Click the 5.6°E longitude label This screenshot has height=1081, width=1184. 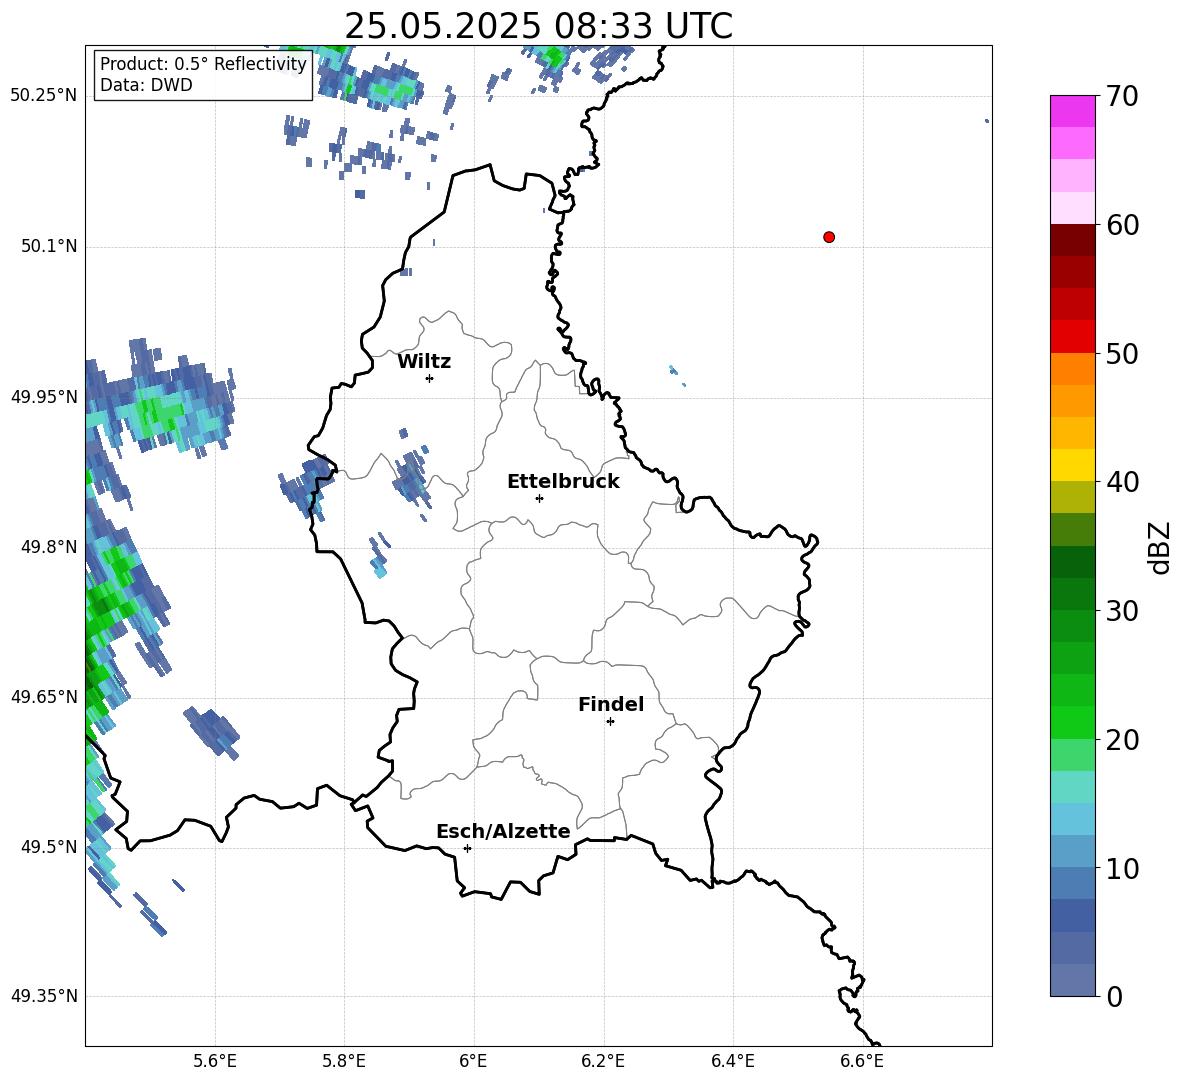click(x=215, y=1061)
